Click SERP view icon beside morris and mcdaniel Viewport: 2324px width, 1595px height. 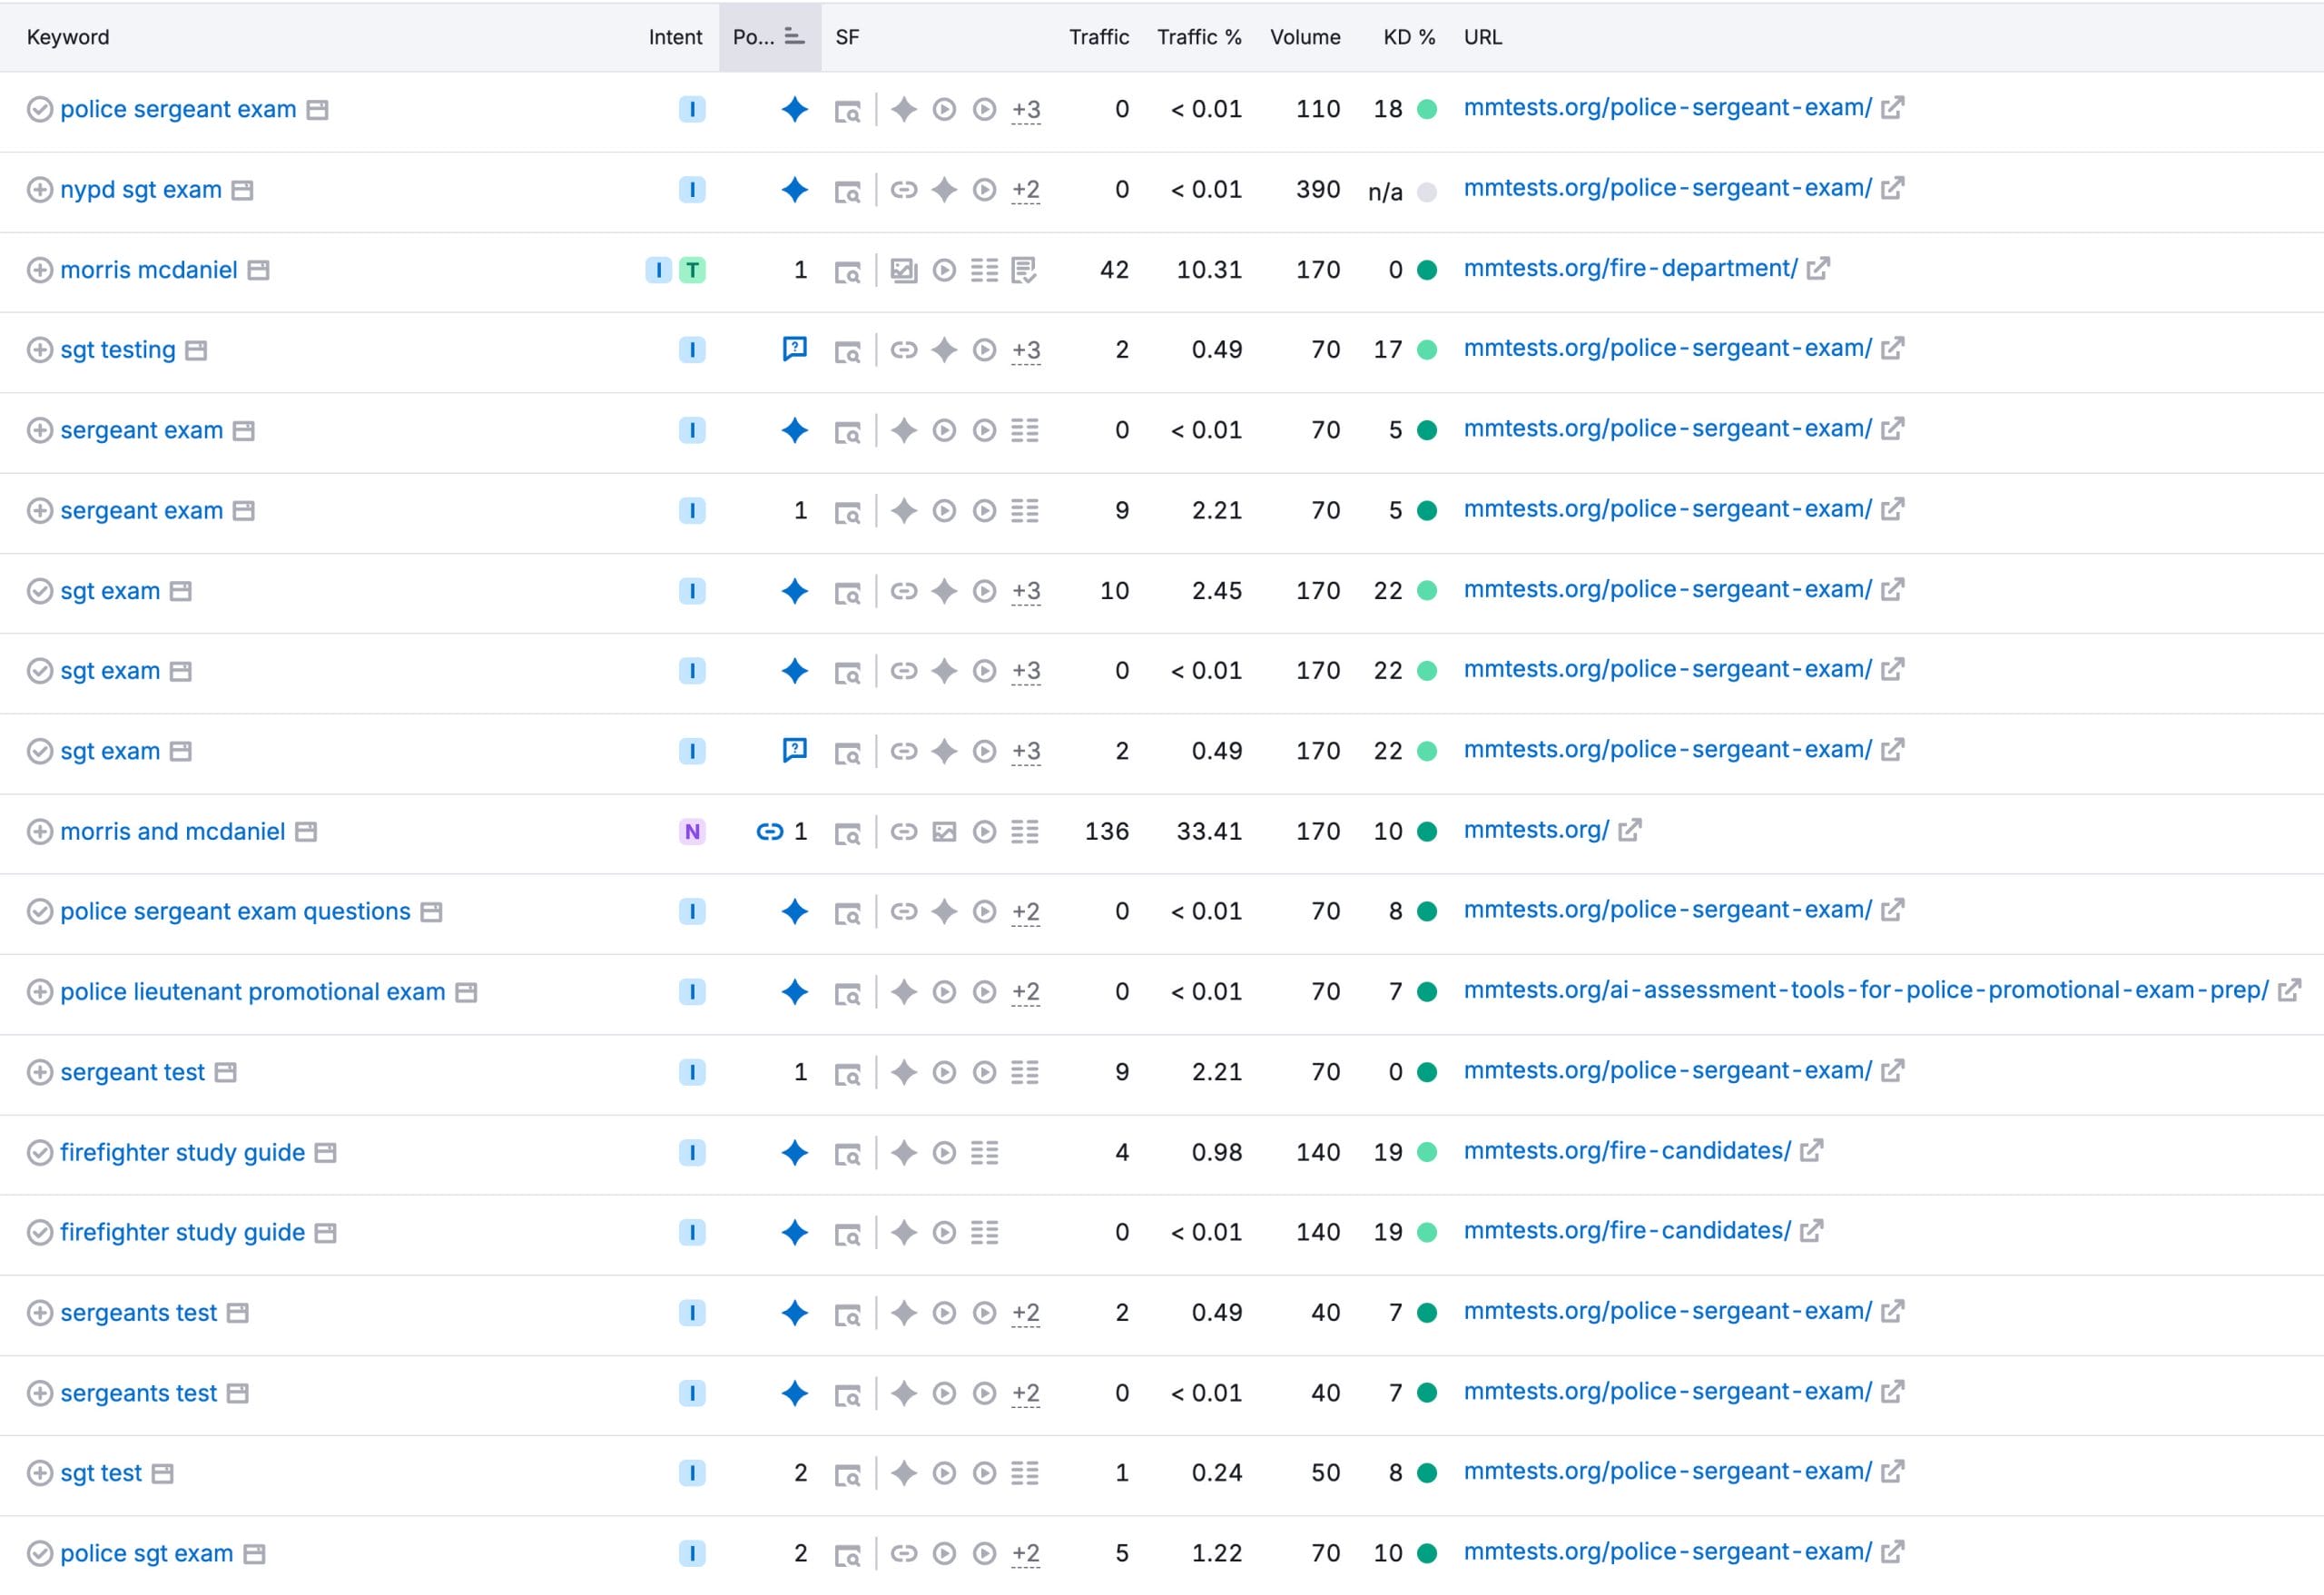(x=306, y=832)
